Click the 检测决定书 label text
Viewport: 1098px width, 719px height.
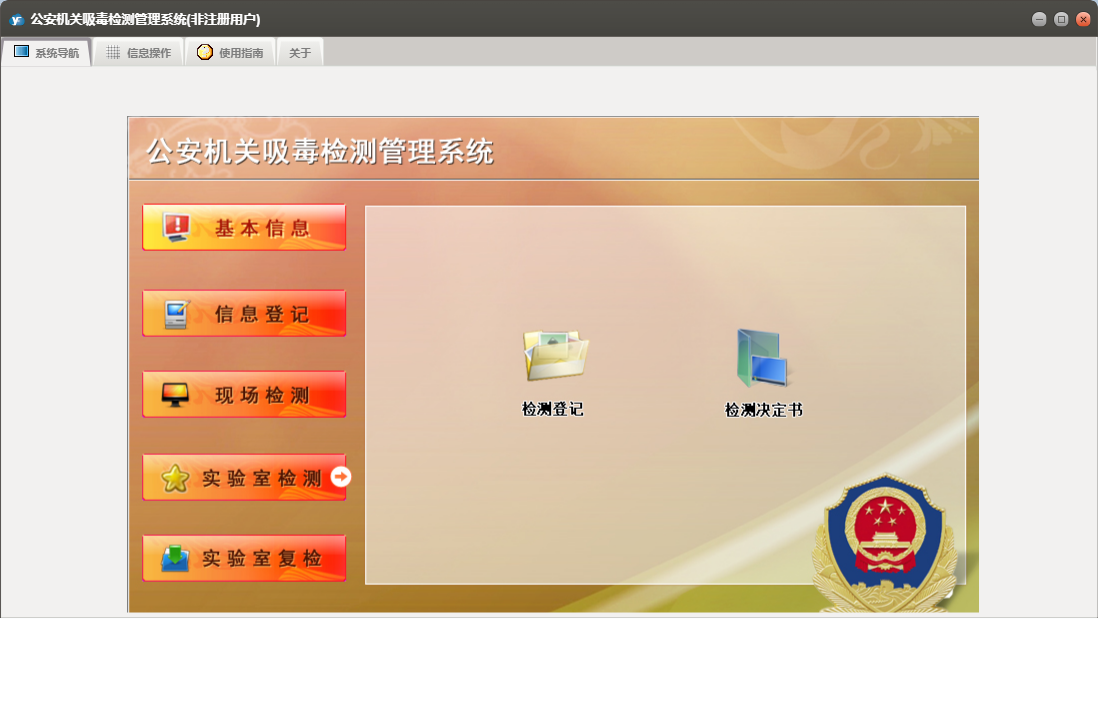pyautogui.click(x=763, y=410)
